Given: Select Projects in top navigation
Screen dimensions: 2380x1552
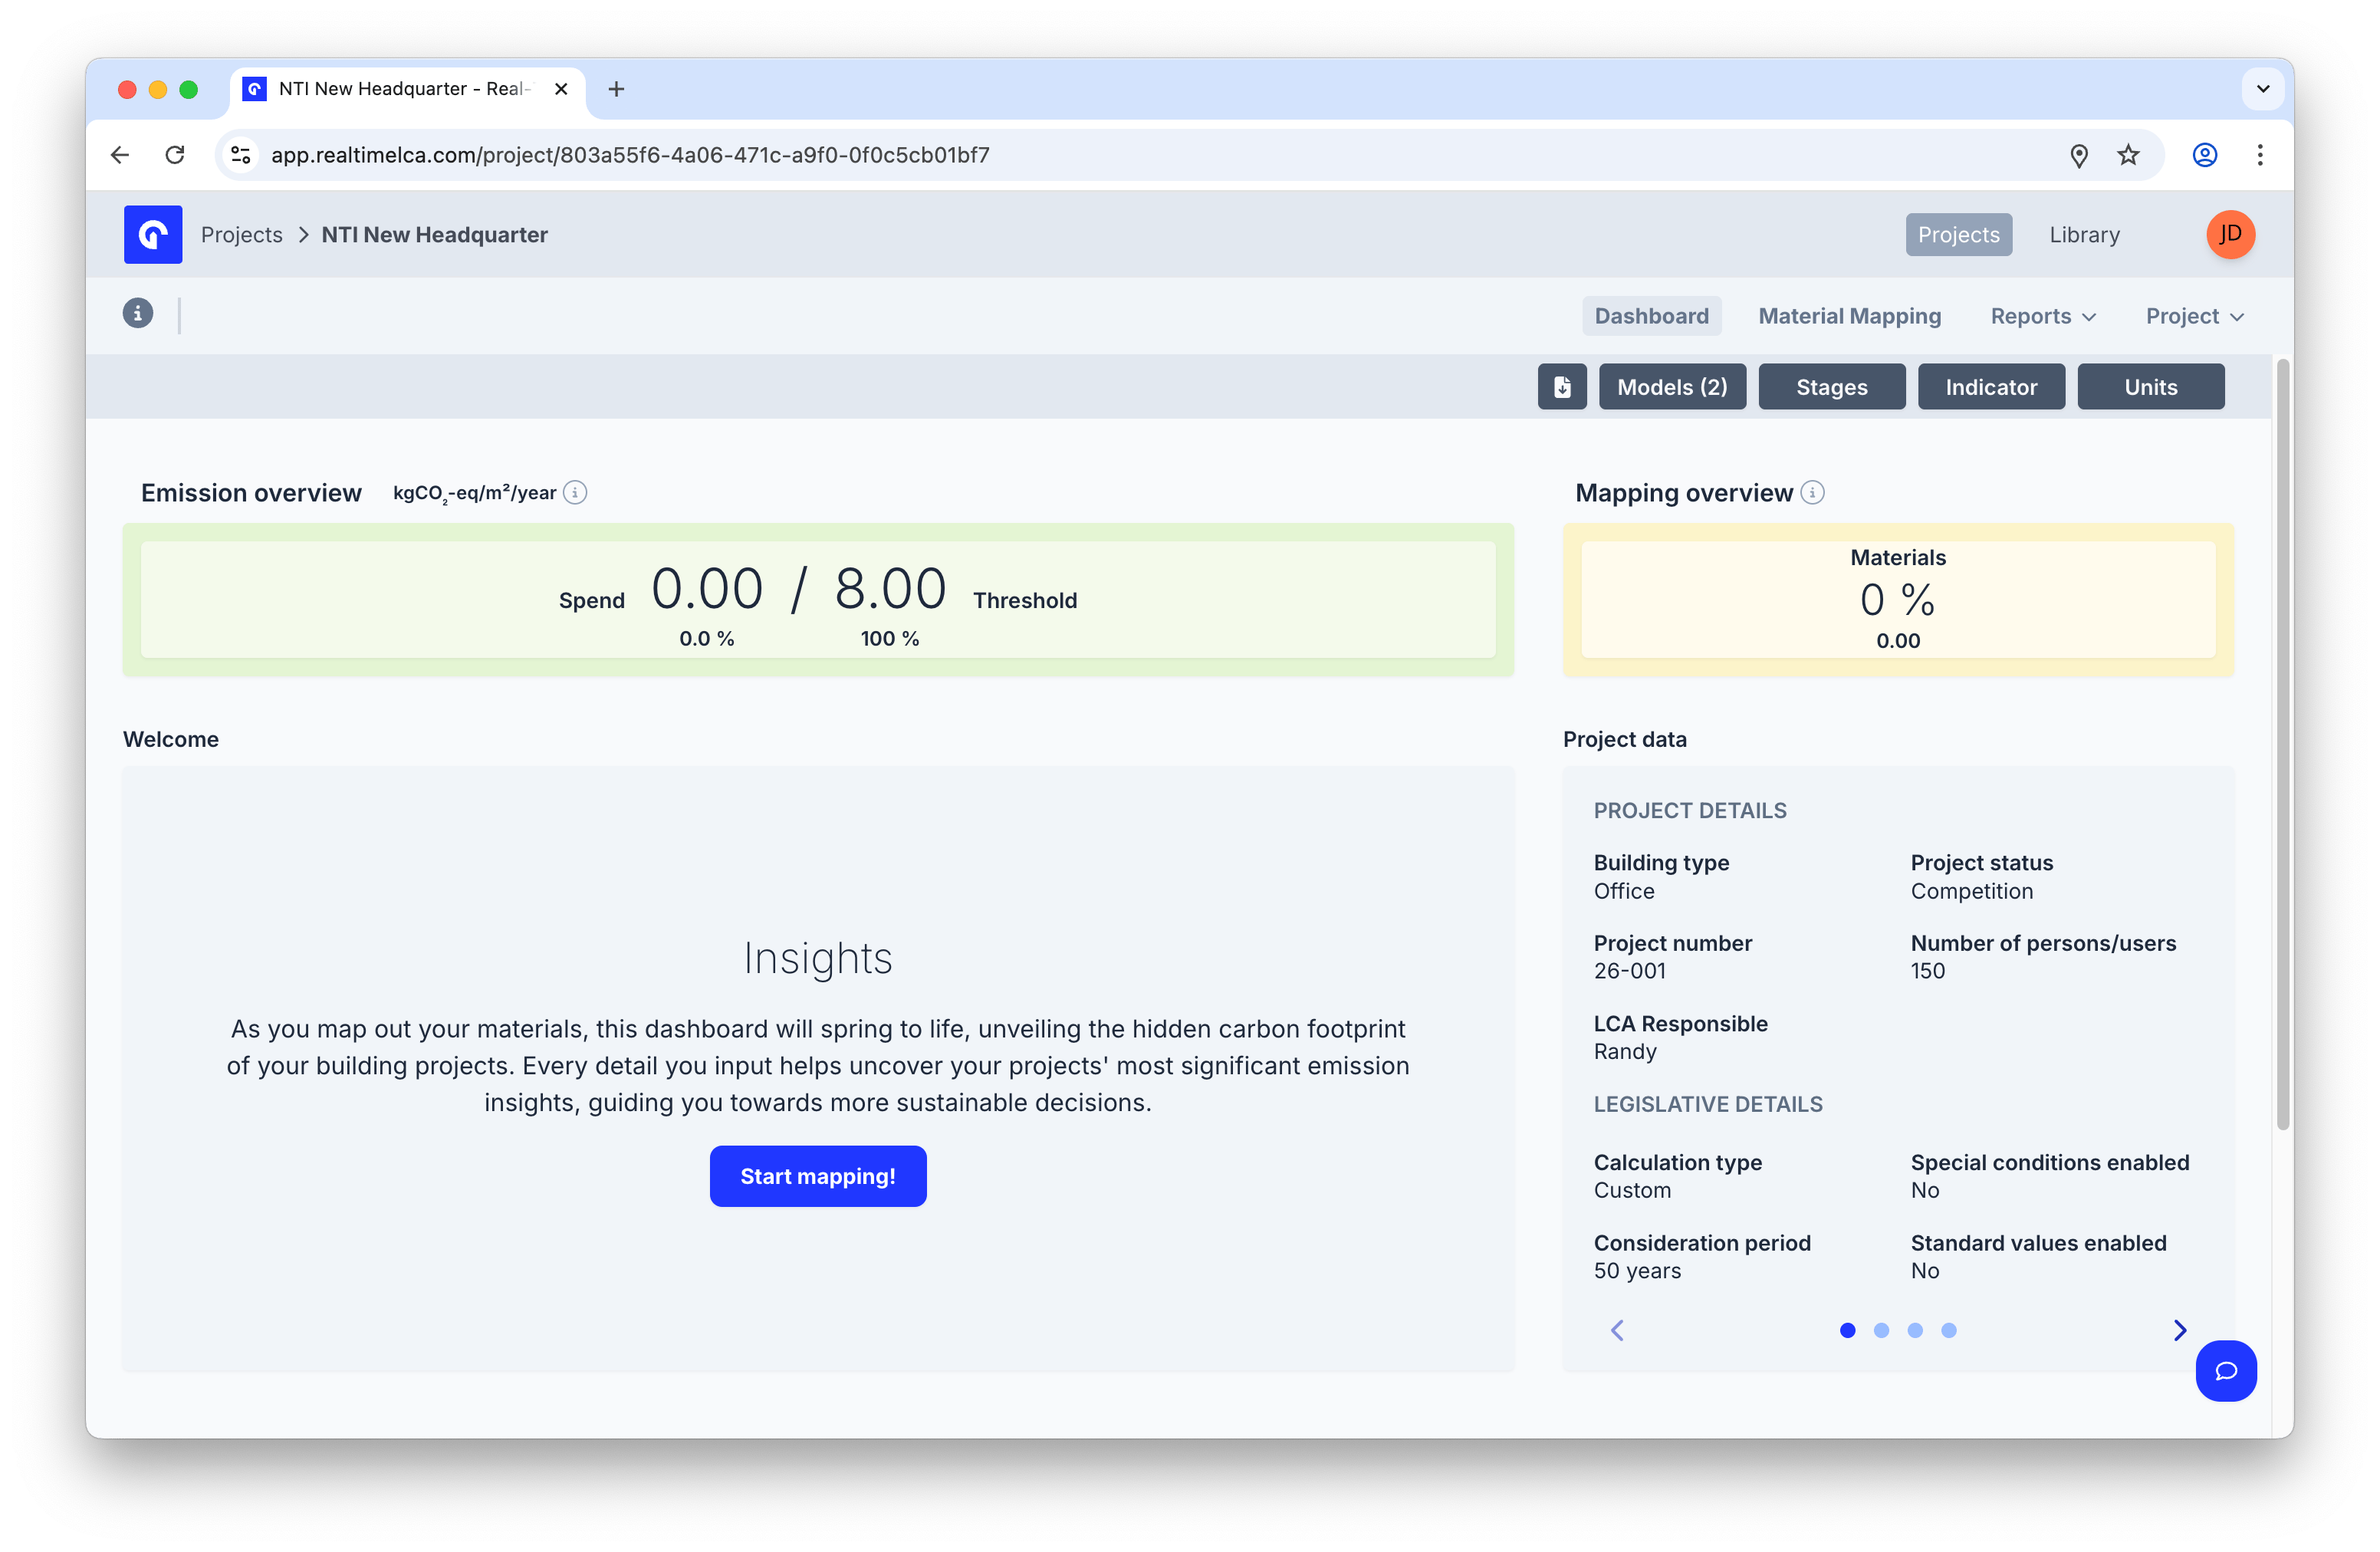Looking at the screenshot, I should click(x=1958, y=234).
